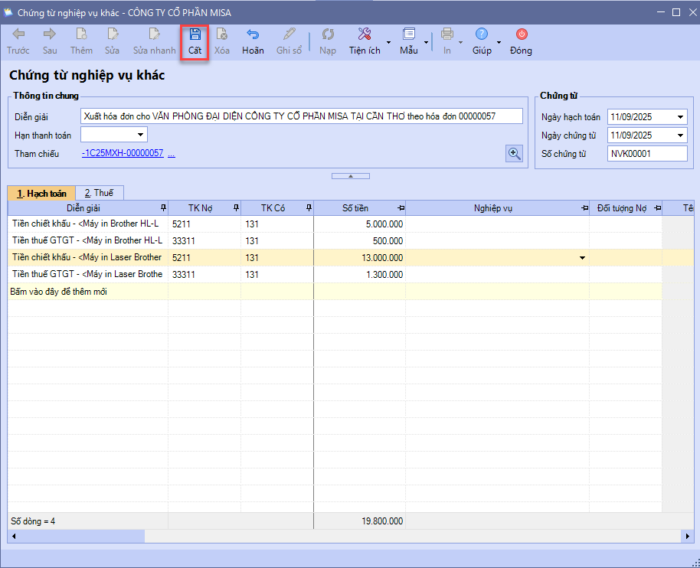Click the Số chứng từ input field
This screenshot has height=568, width=700.
[647, 154]
